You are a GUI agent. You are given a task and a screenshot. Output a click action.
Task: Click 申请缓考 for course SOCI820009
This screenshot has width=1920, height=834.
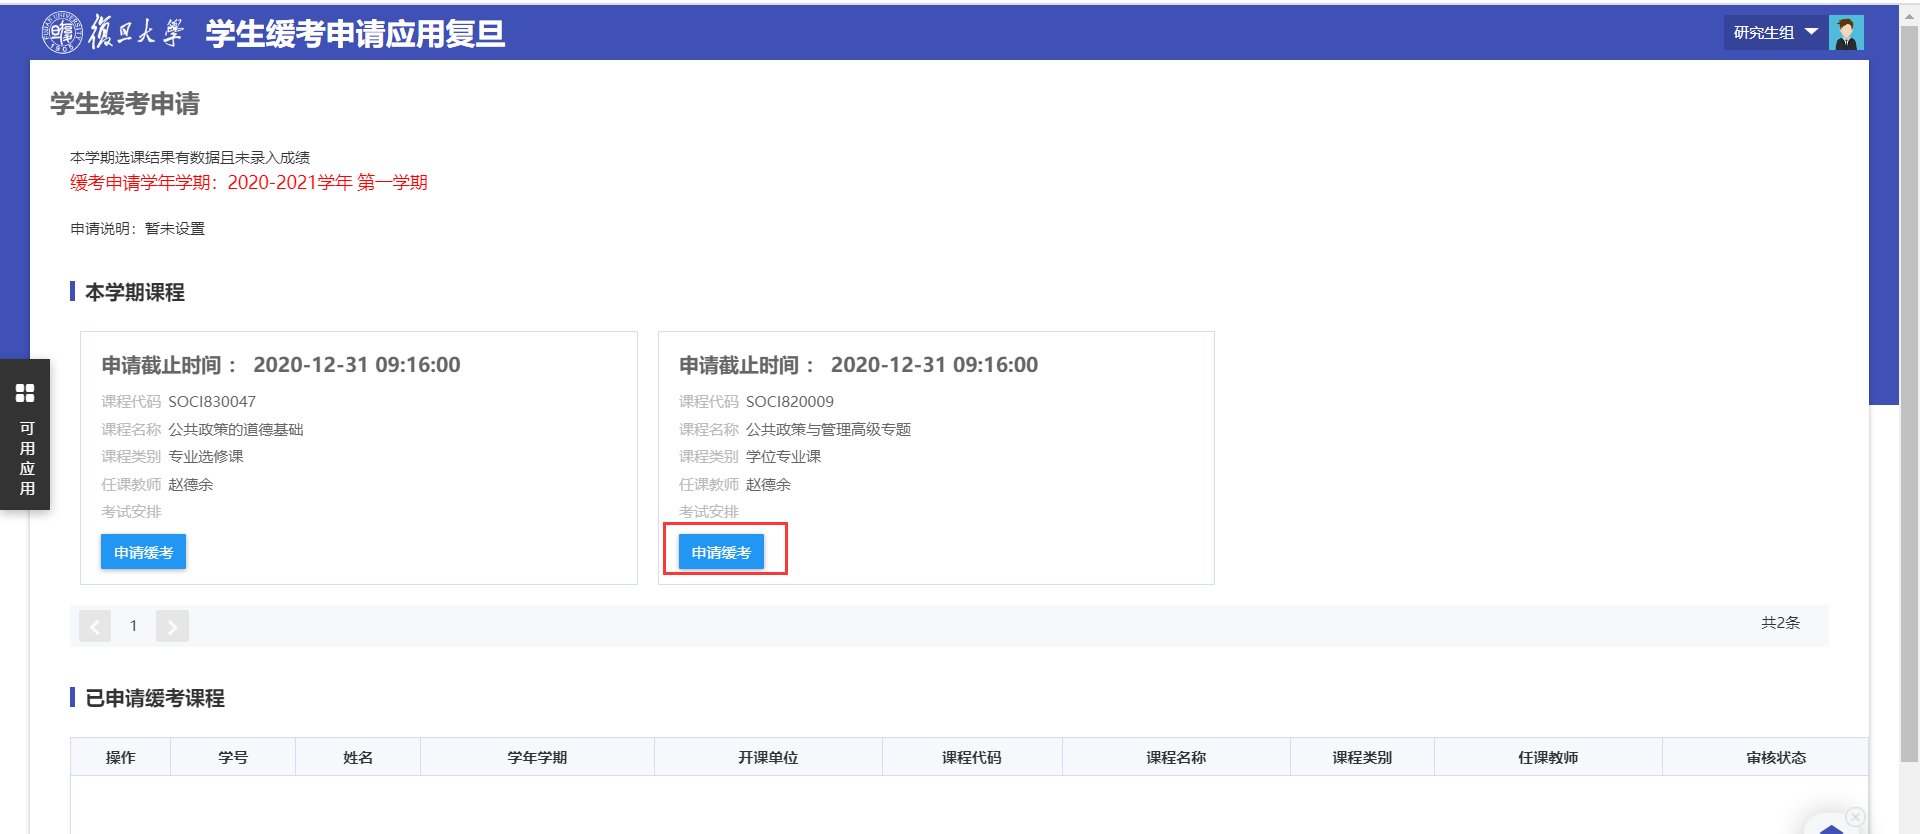[721, 552]
